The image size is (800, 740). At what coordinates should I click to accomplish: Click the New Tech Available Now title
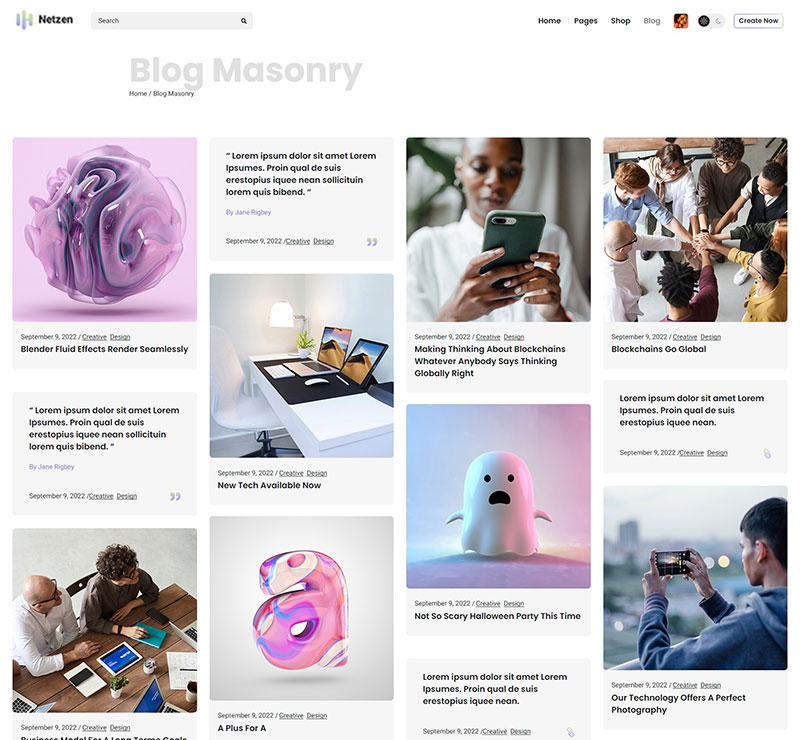click(269, 485)
